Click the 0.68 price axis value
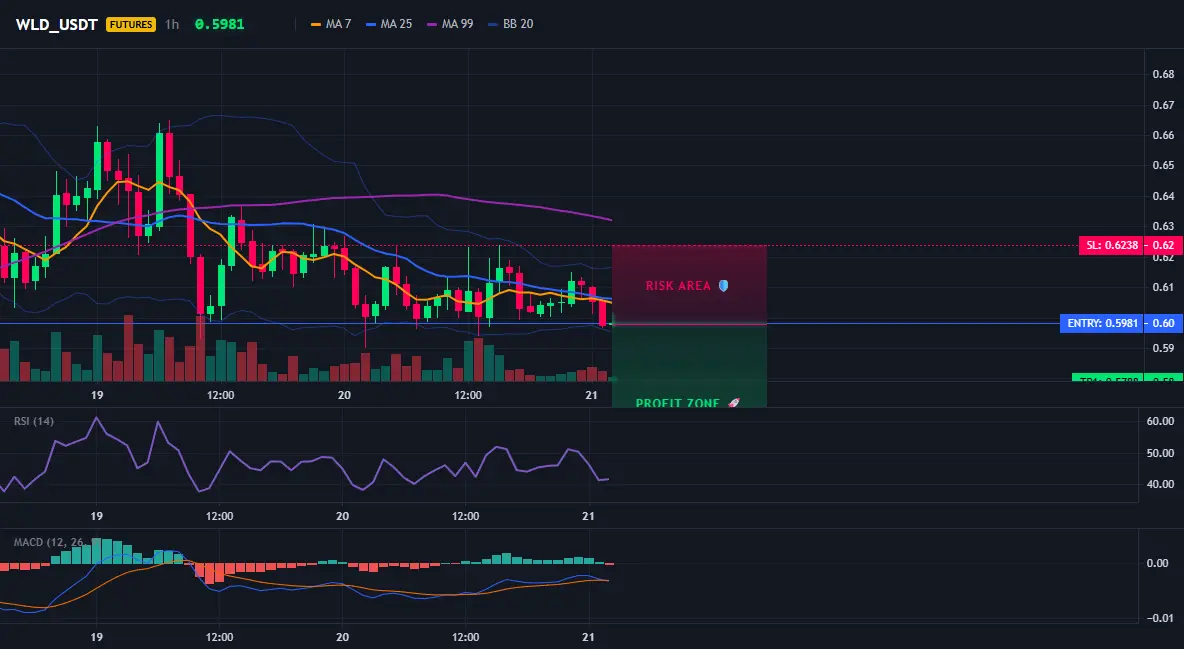The height and width of the screenshot is (649, 1184). tap(1163, 74)
